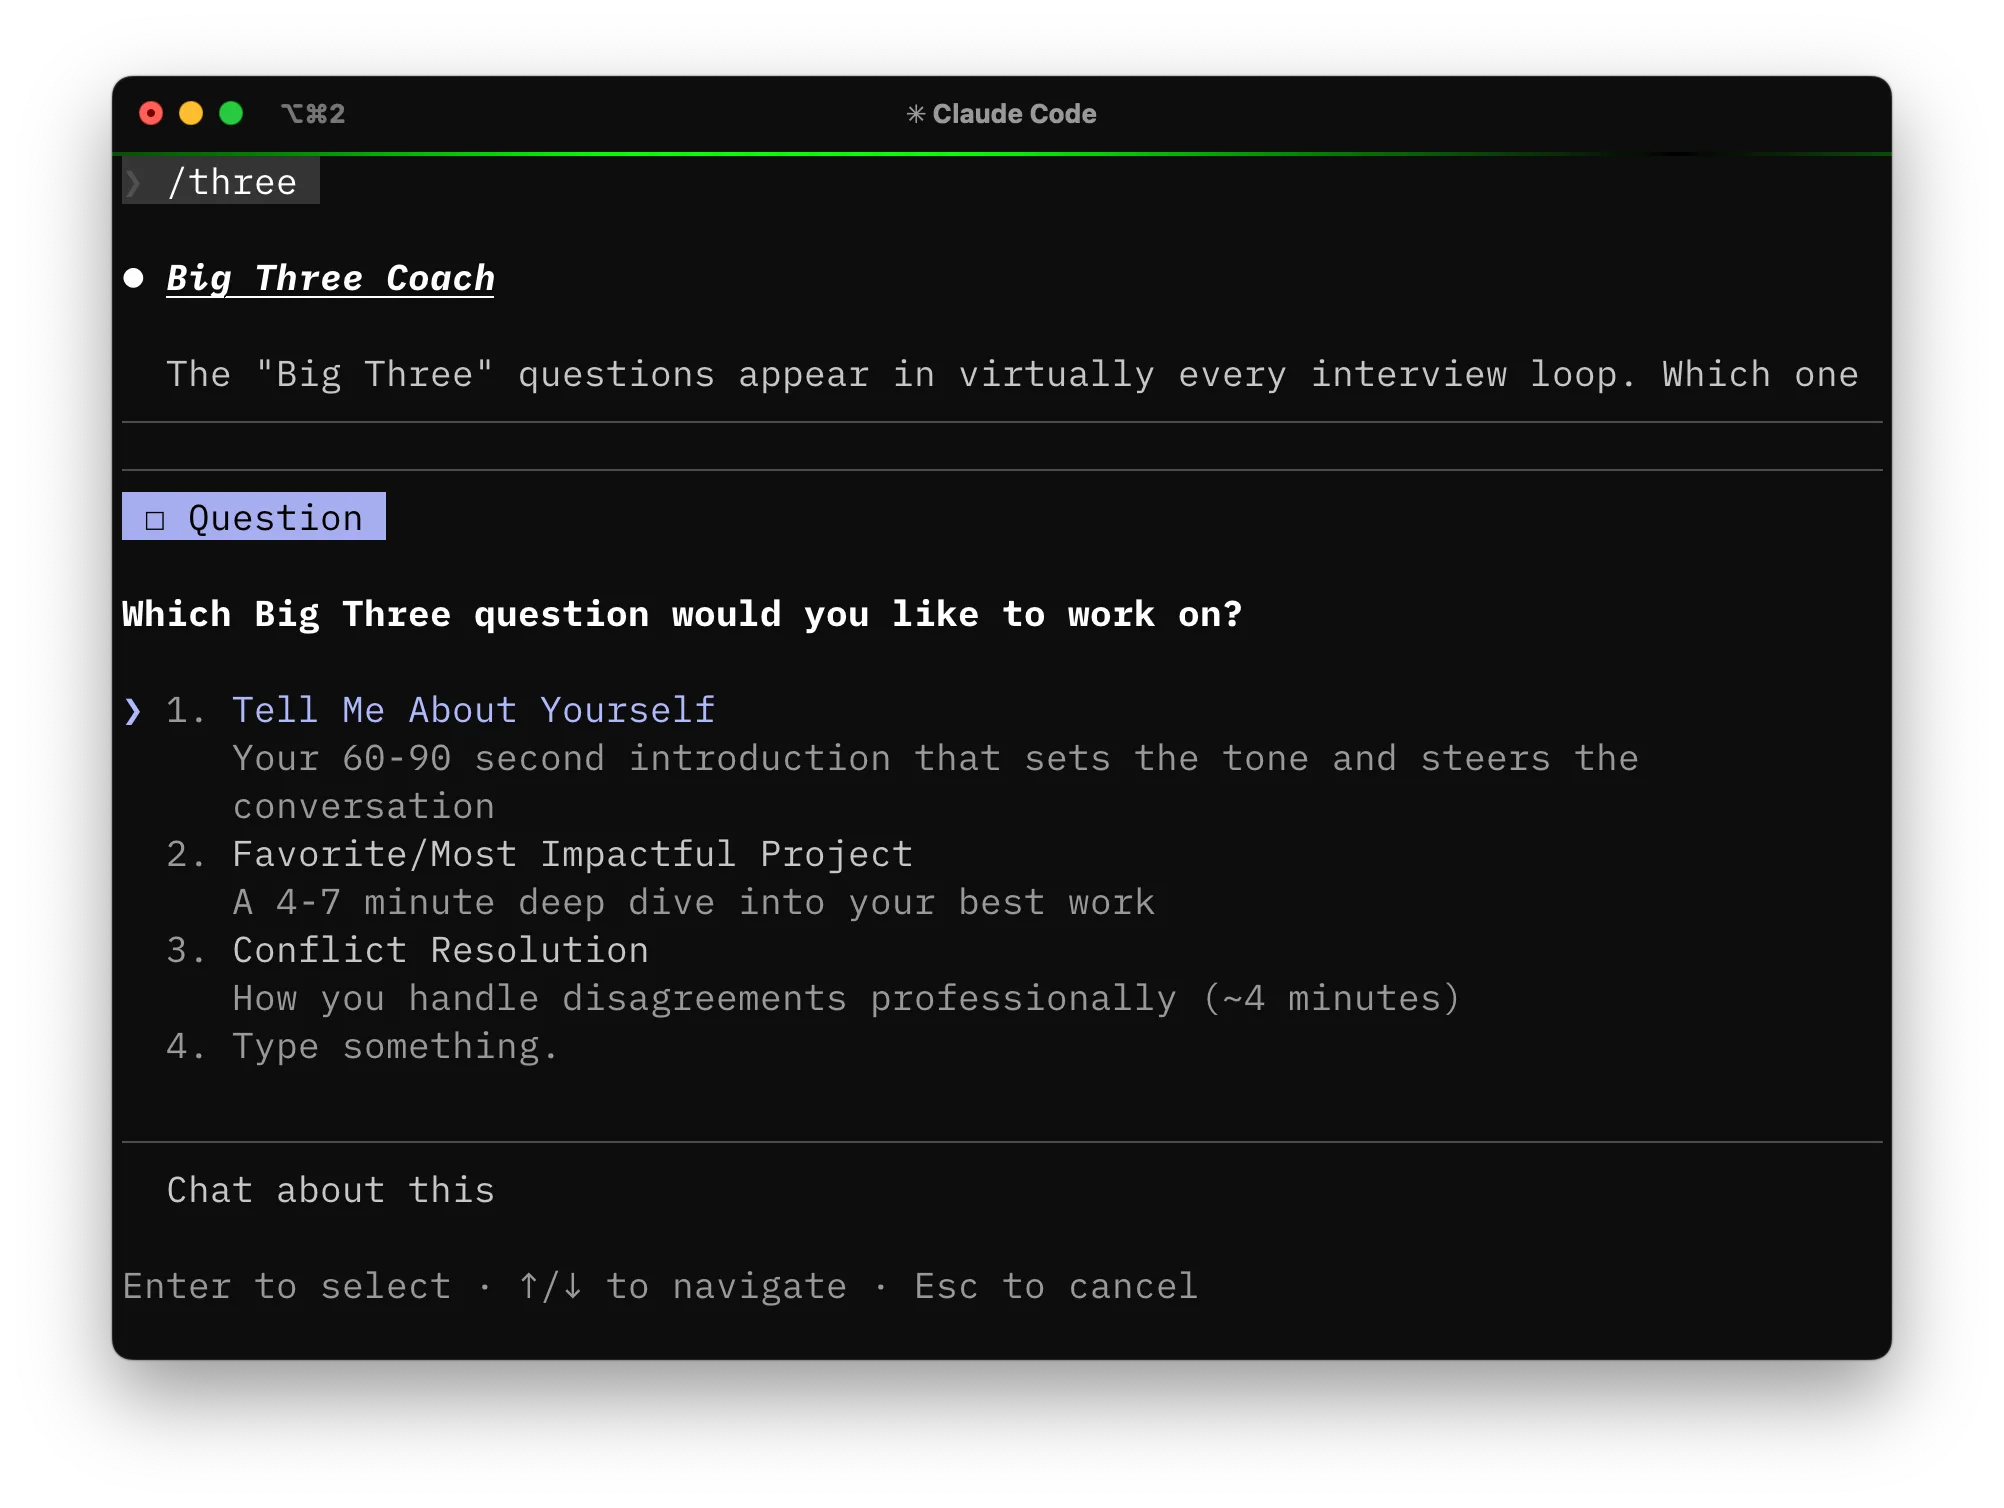
Task: Click the Claude Code asterisk icon in title
Action: [915, 114]
